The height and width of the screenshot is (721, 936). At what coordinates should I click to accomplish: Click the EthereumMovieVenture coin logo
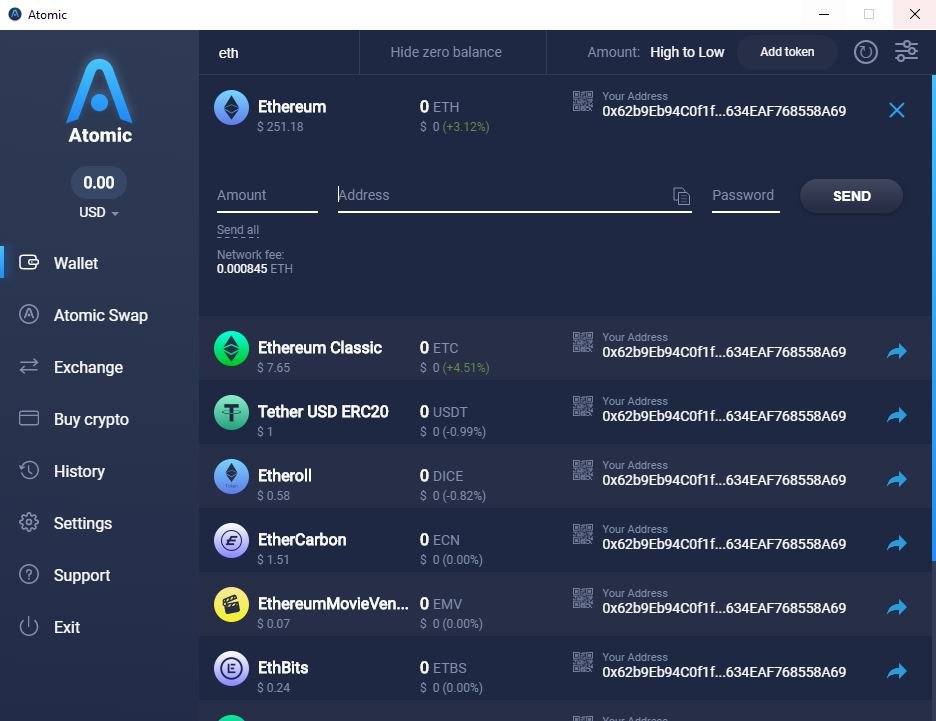[x=231, y=605]
